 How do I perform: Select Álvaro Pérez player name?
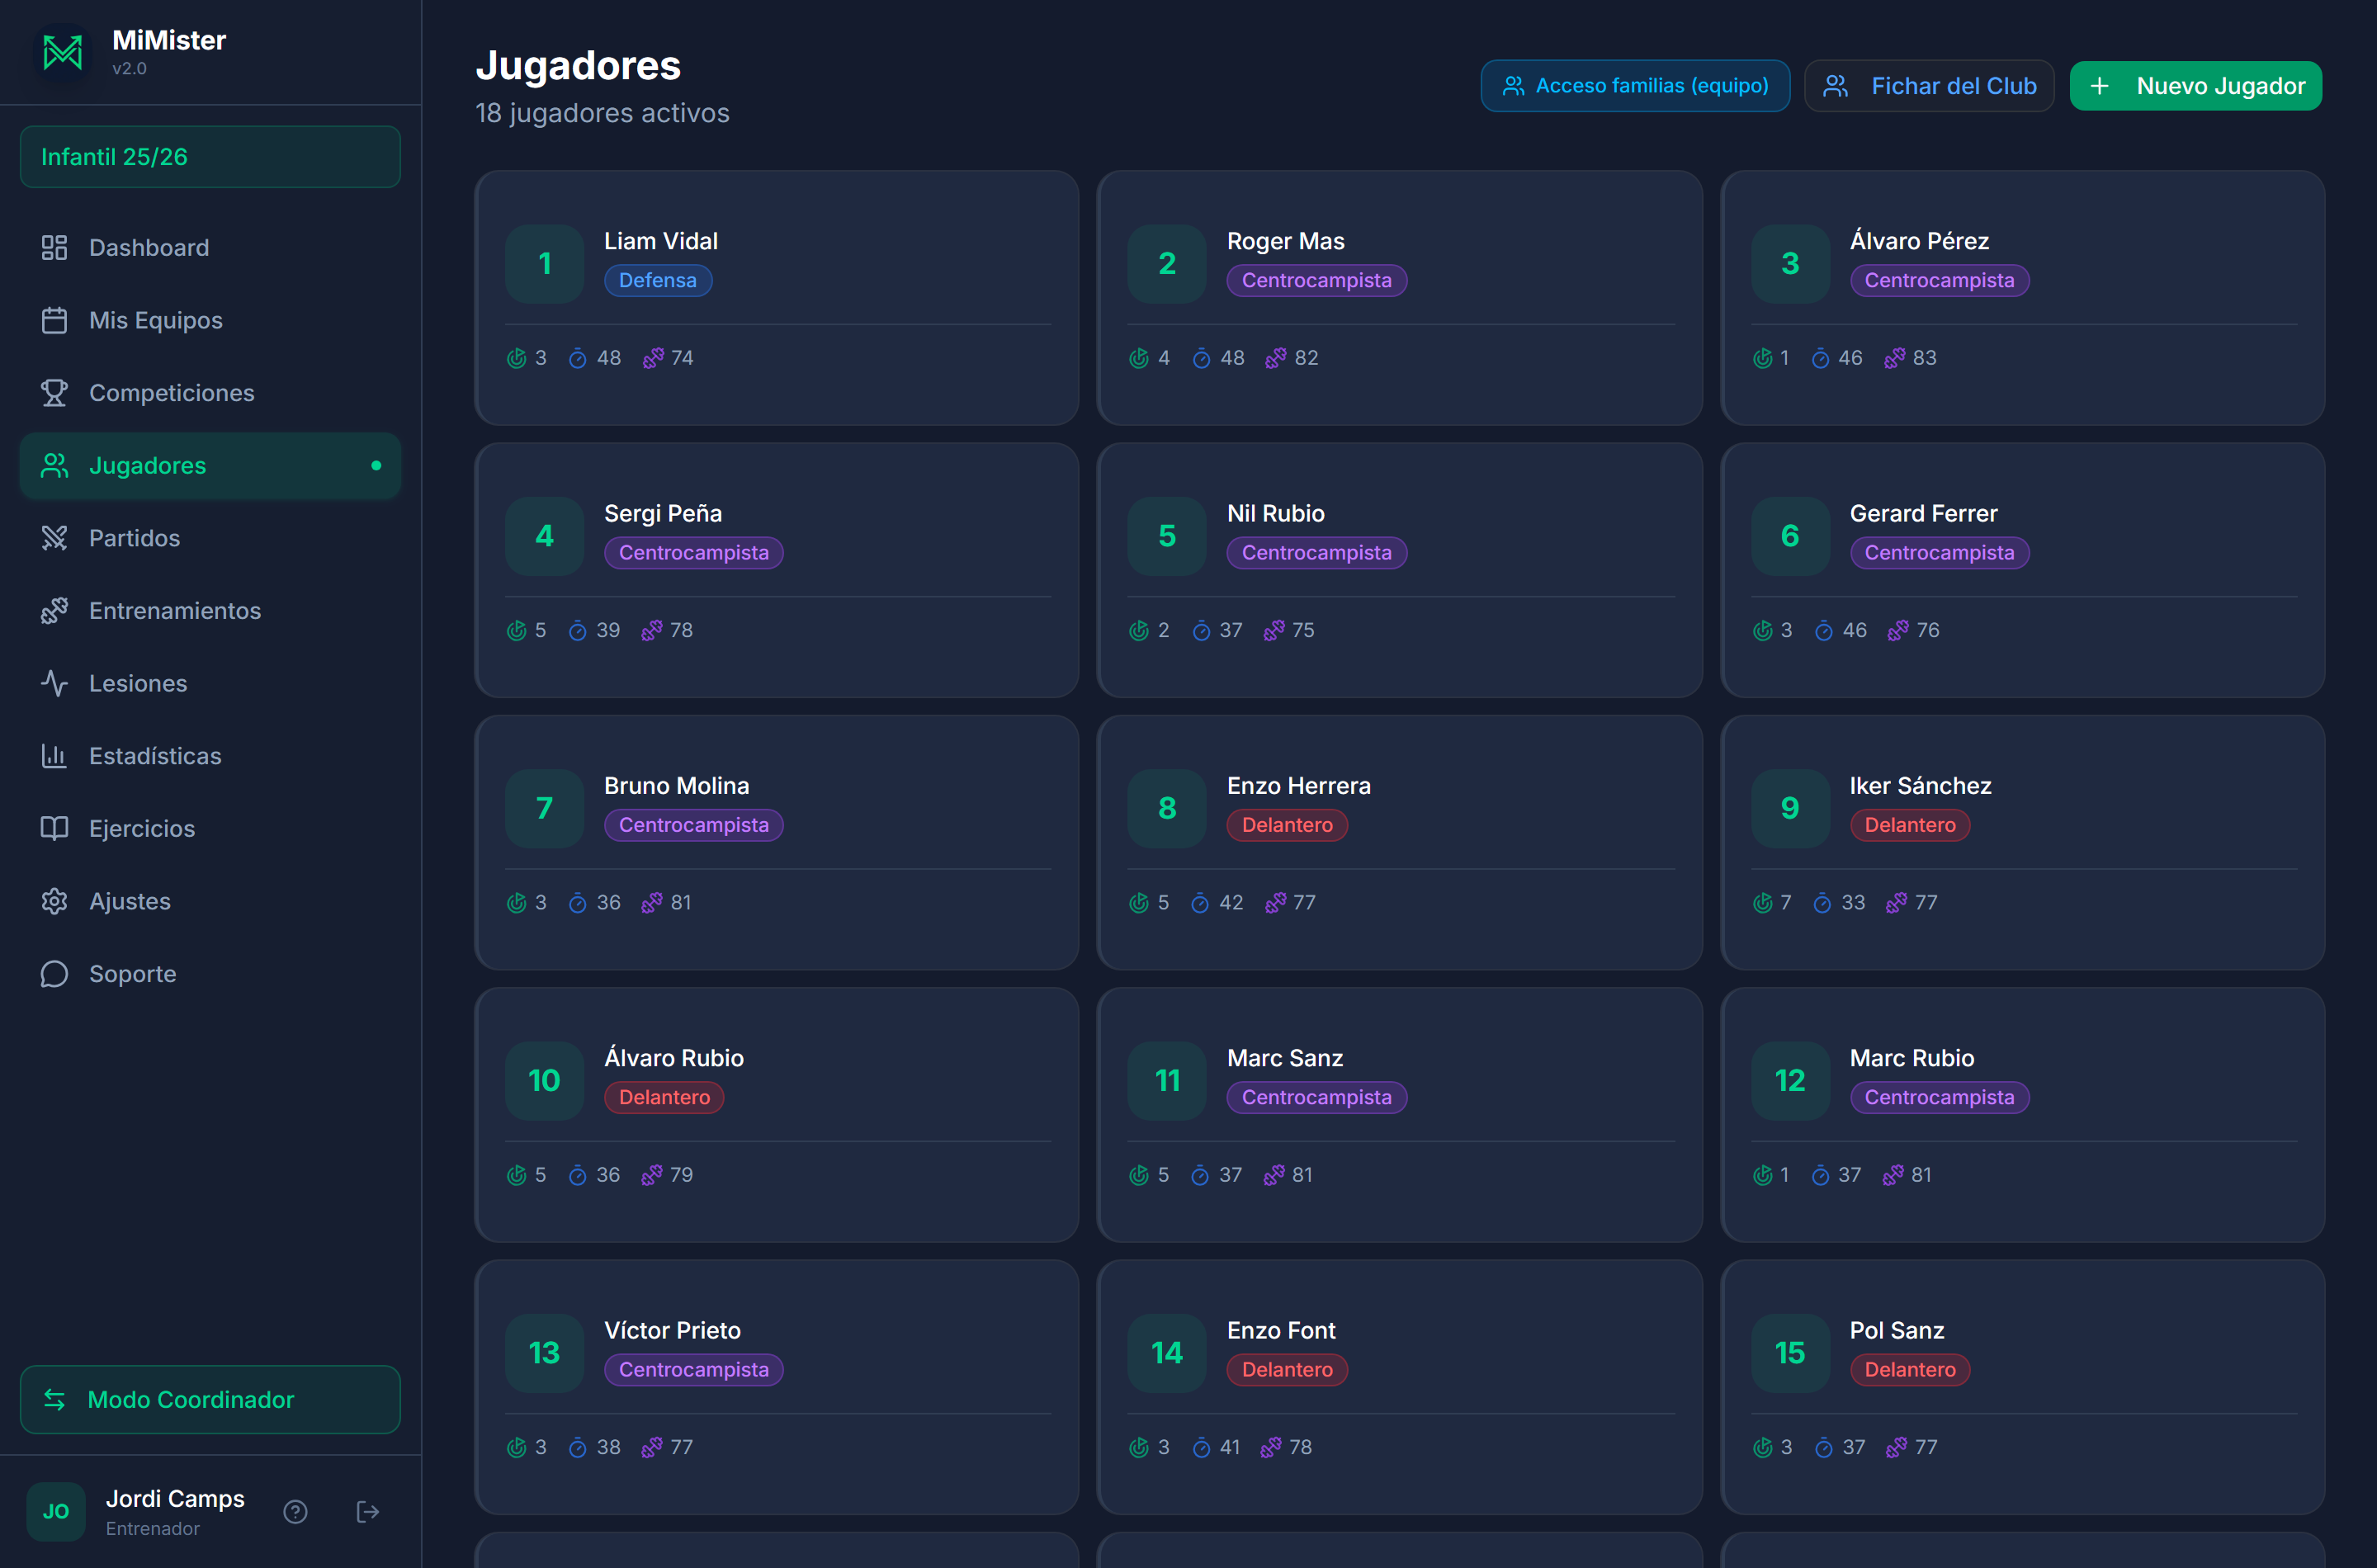click(1919, 241)
